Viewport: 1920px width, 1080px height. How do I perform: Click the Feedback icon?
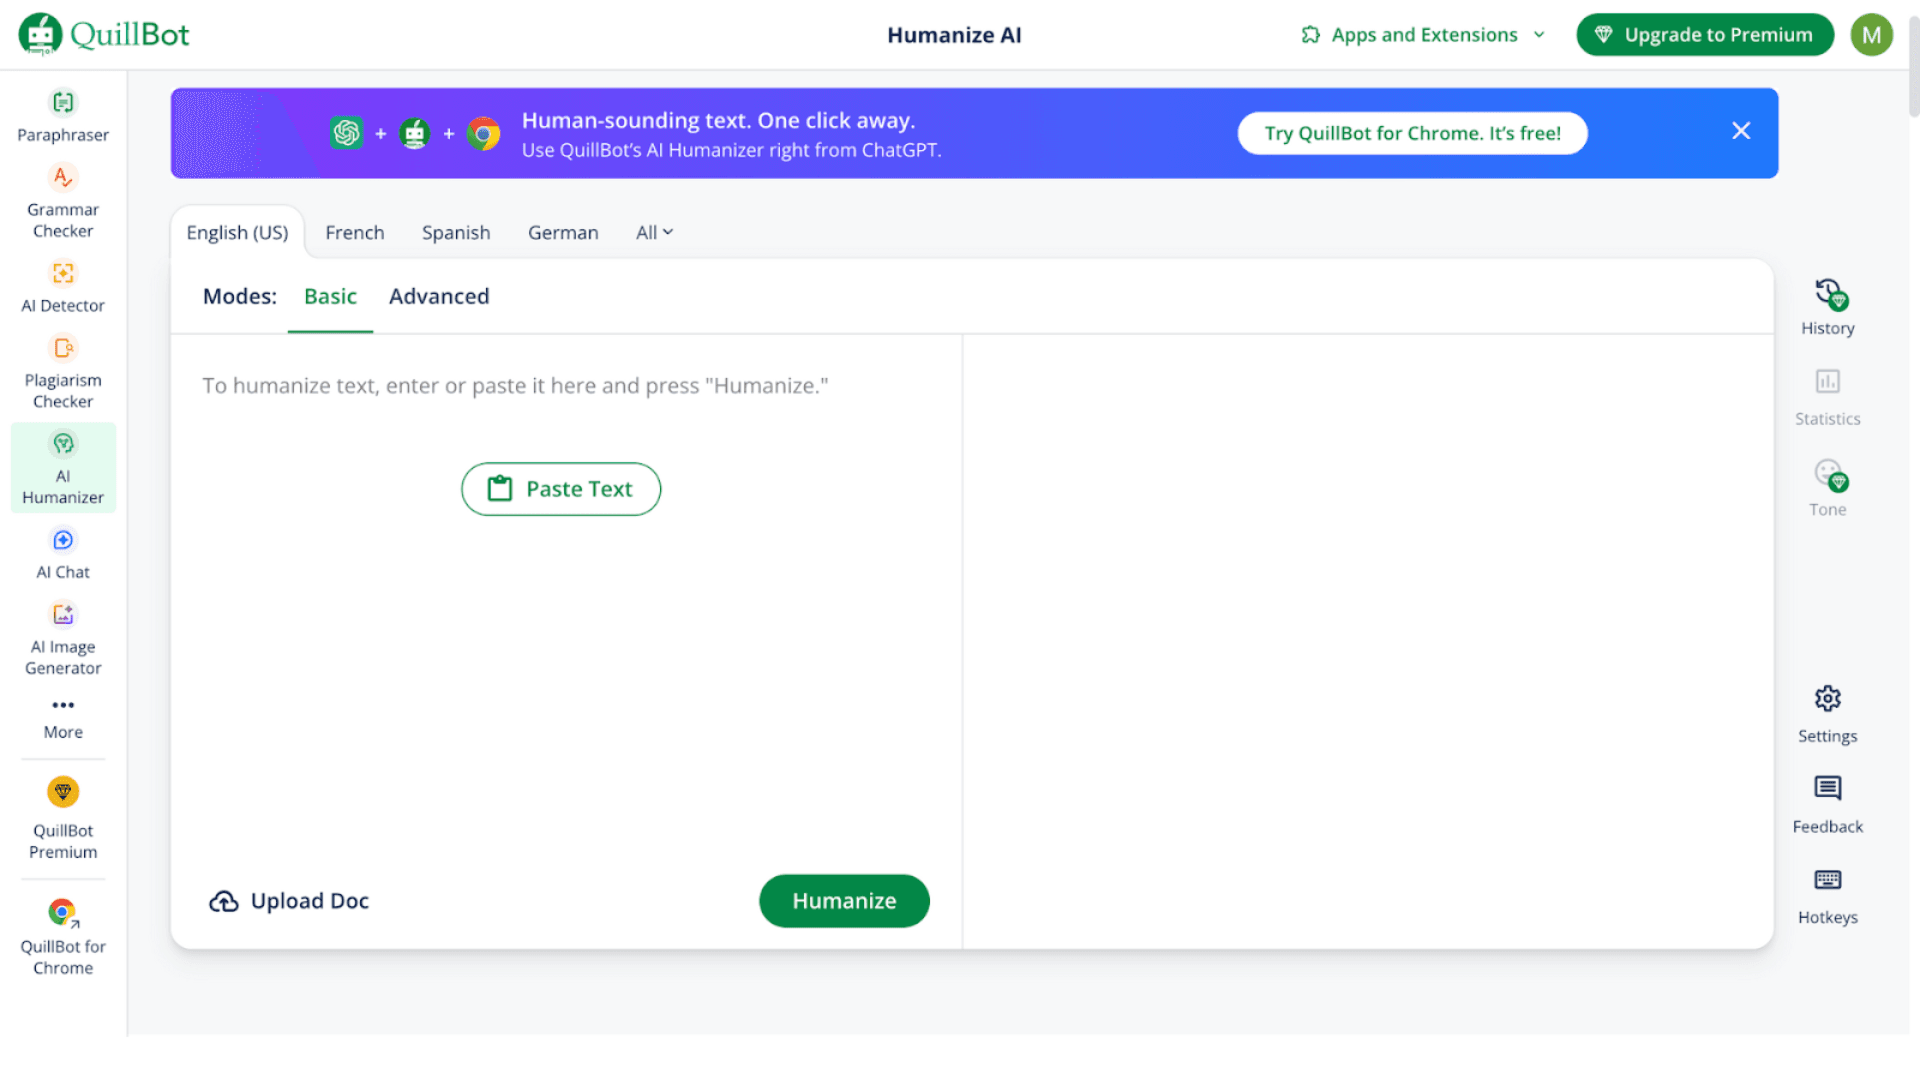(x=1827, y=789)
